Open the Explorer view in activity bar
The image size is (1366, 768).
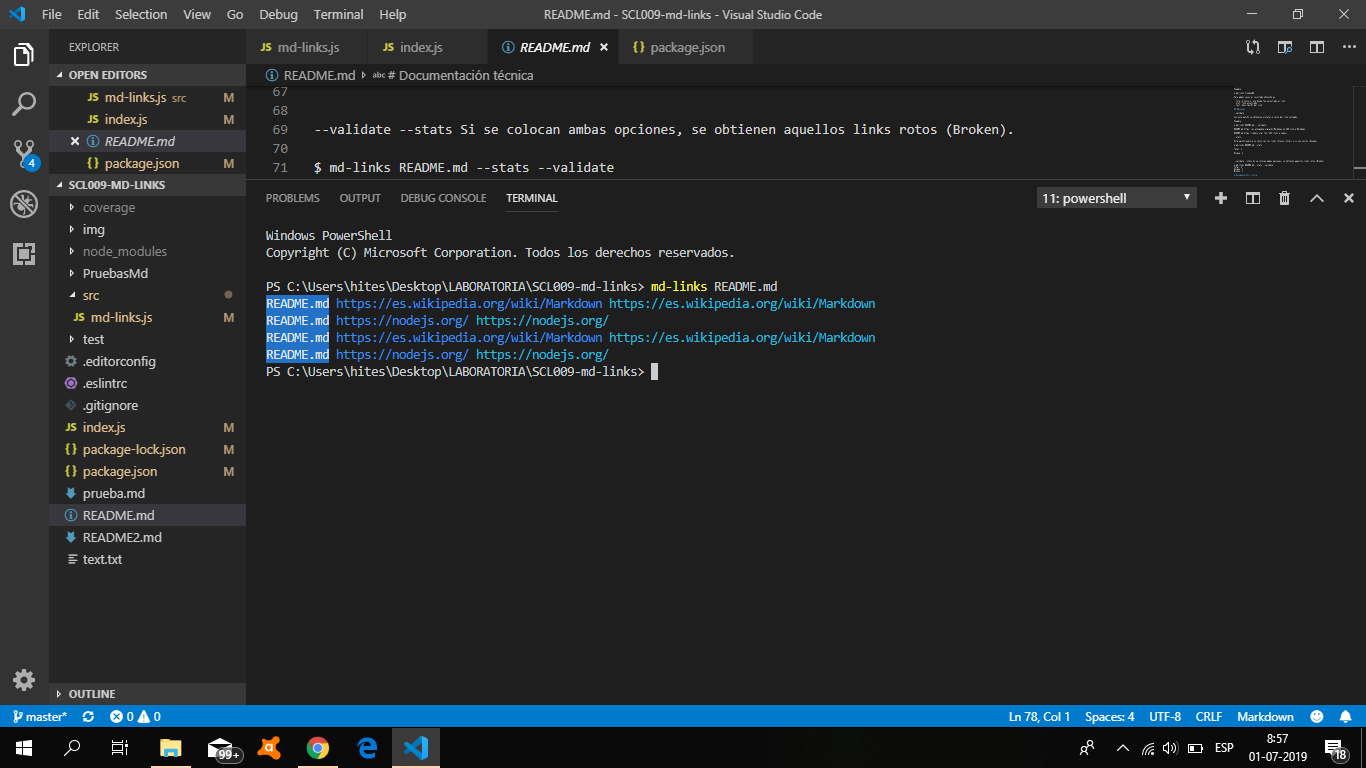(24, 55)
